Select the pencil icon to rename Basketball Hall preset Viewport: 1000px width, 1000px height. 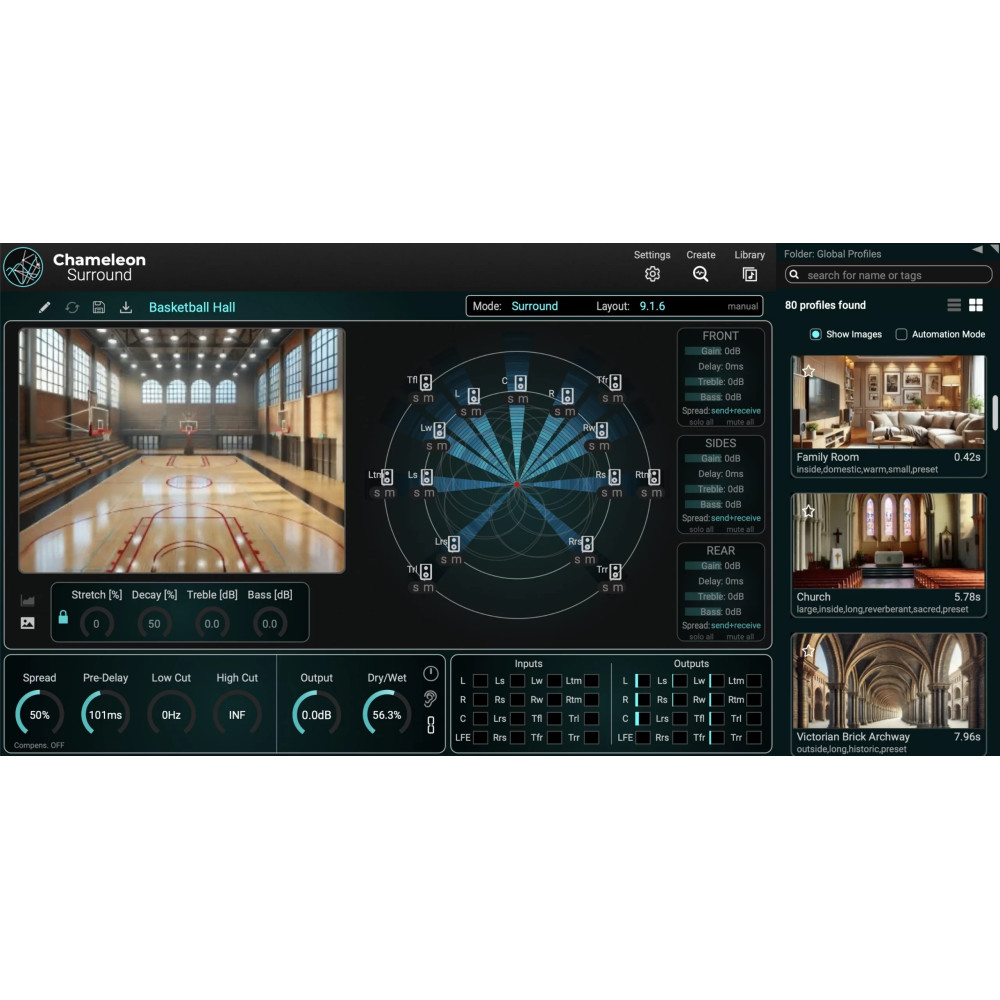pos(44,307)
